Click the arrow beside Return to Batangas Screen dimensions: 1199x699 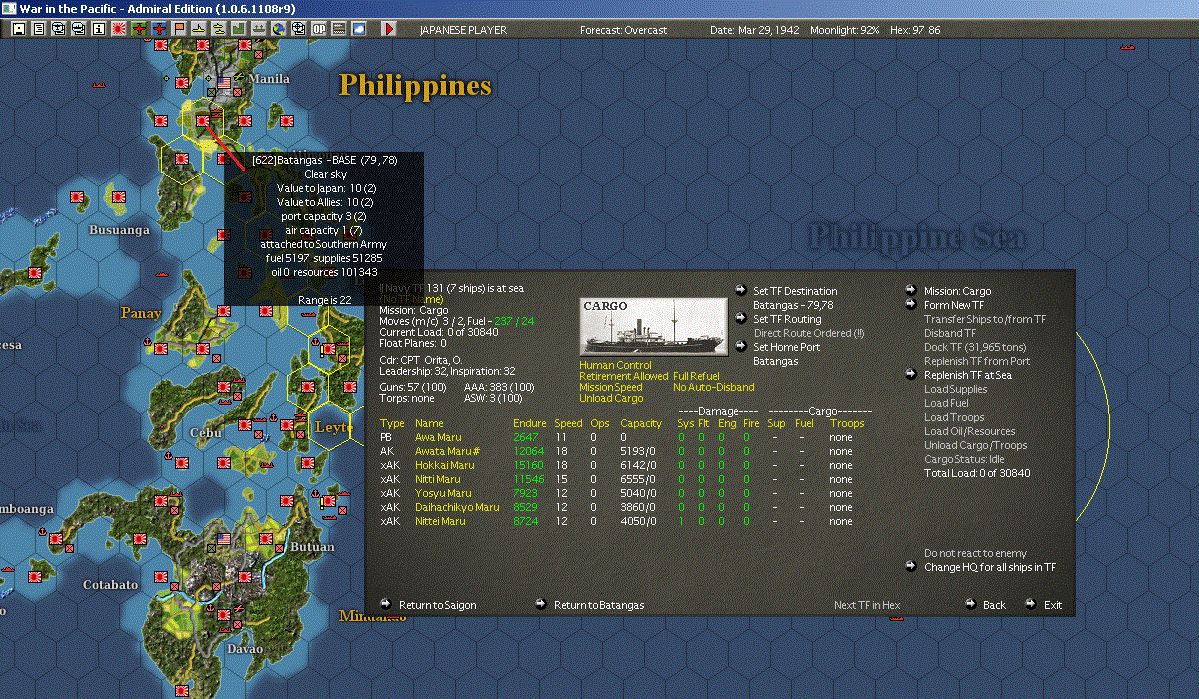coord(541,603)
